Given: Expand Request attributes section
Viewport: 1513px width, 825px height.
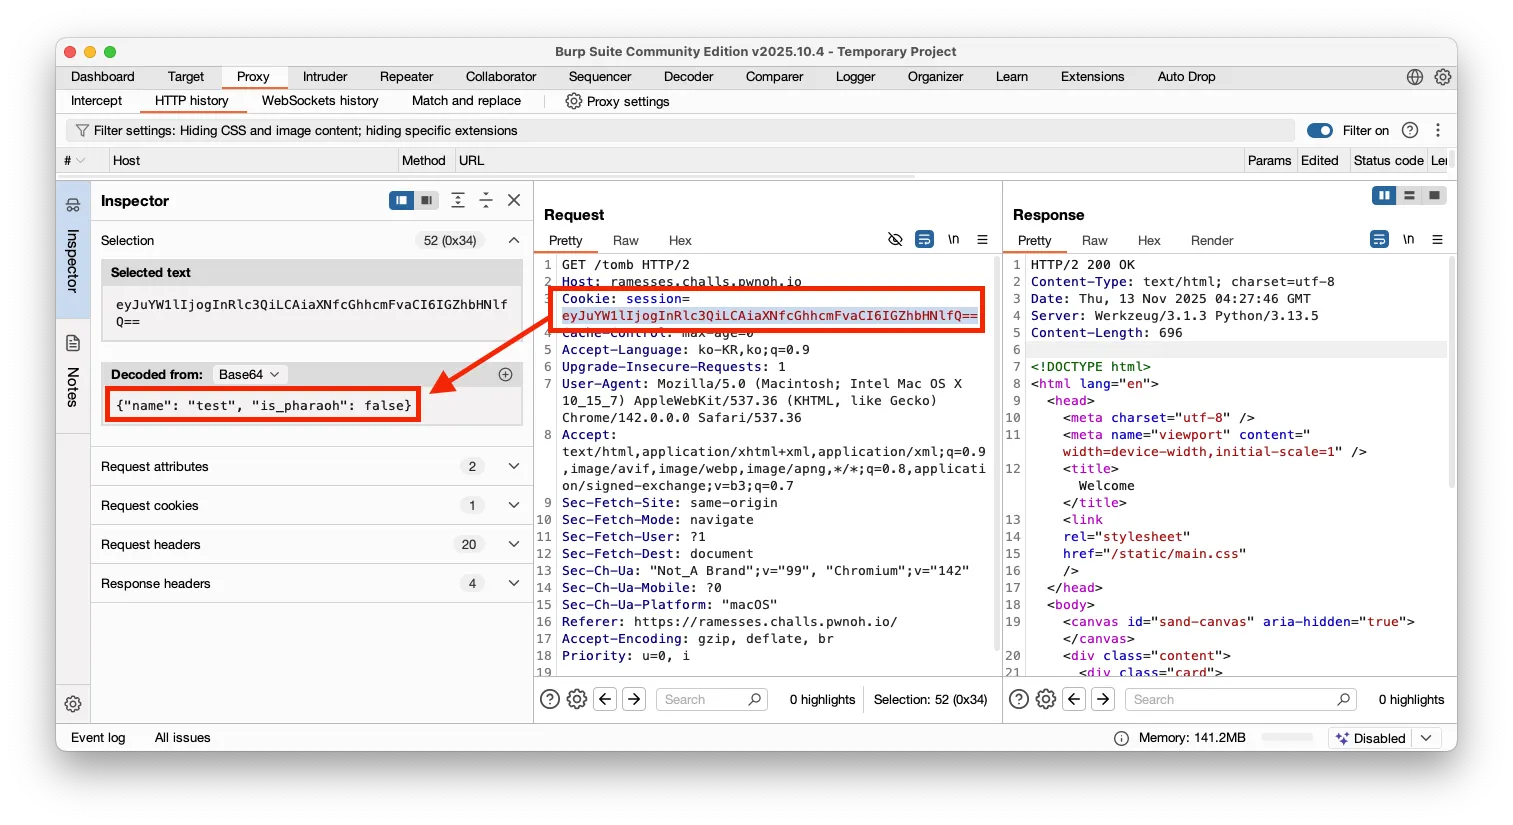Looking at the screenshot, I should [514, 466].
